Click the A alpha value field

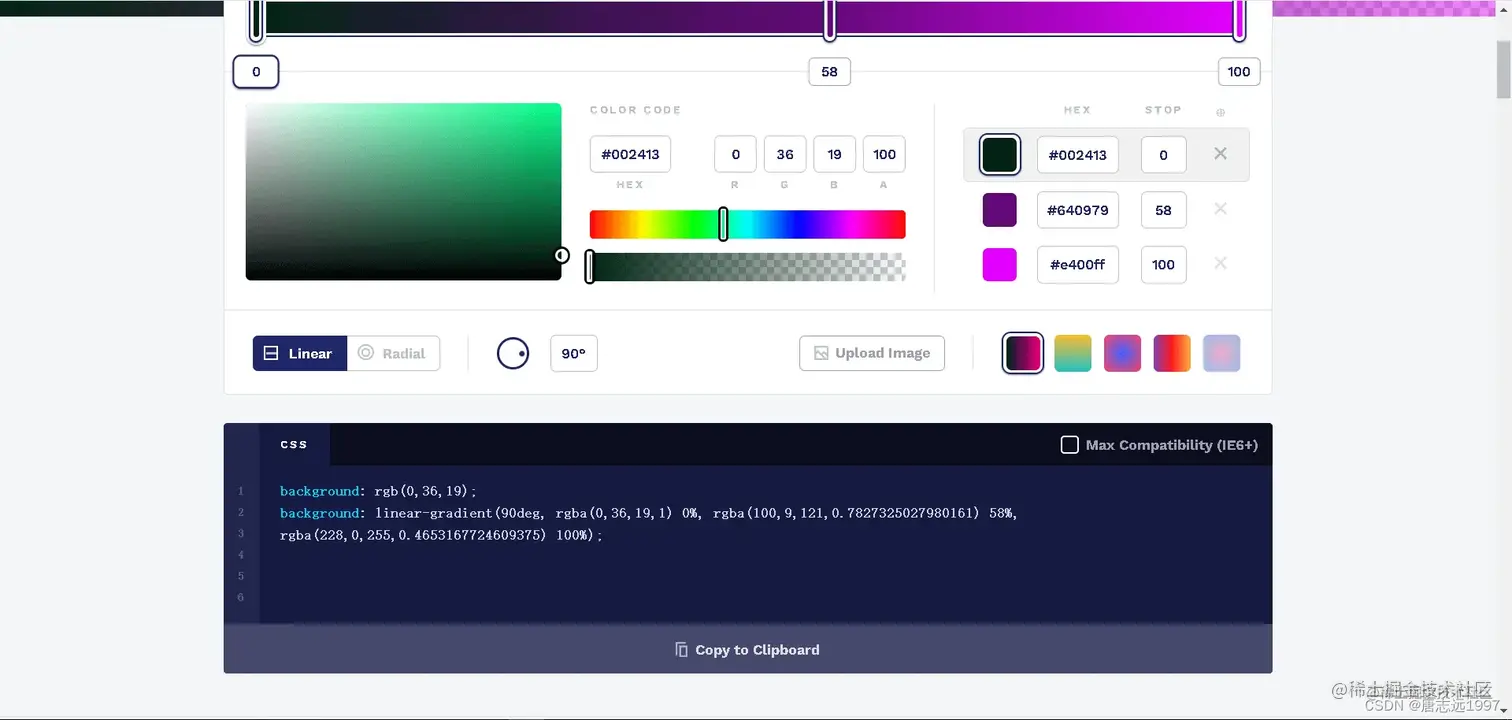(884, 154)
